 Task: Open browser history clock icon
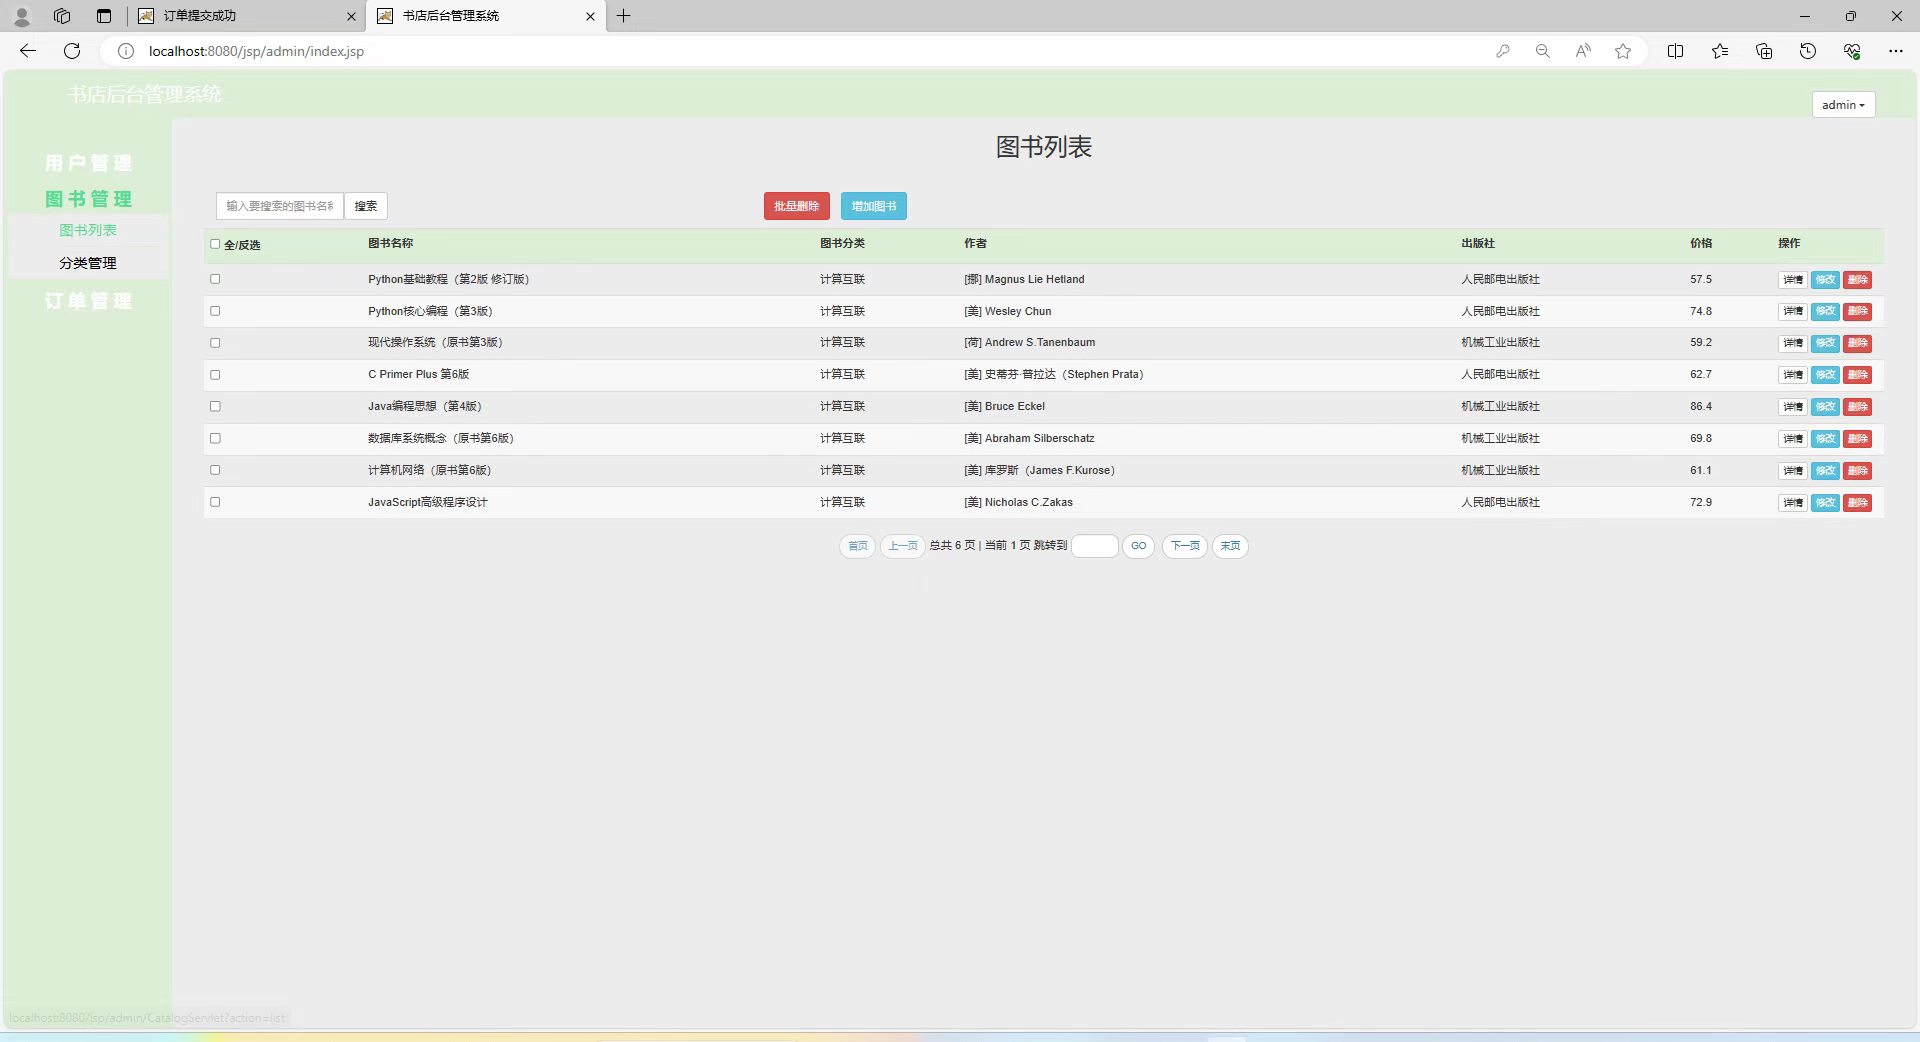click(1808, 51)
